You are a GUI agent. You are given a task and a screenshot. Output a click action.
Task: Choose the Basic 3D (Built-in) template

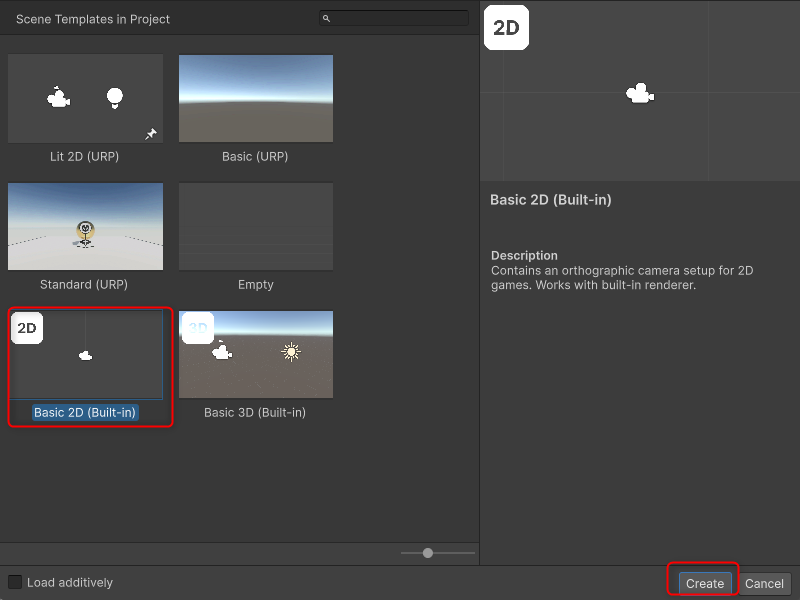(x=256, y=355)
